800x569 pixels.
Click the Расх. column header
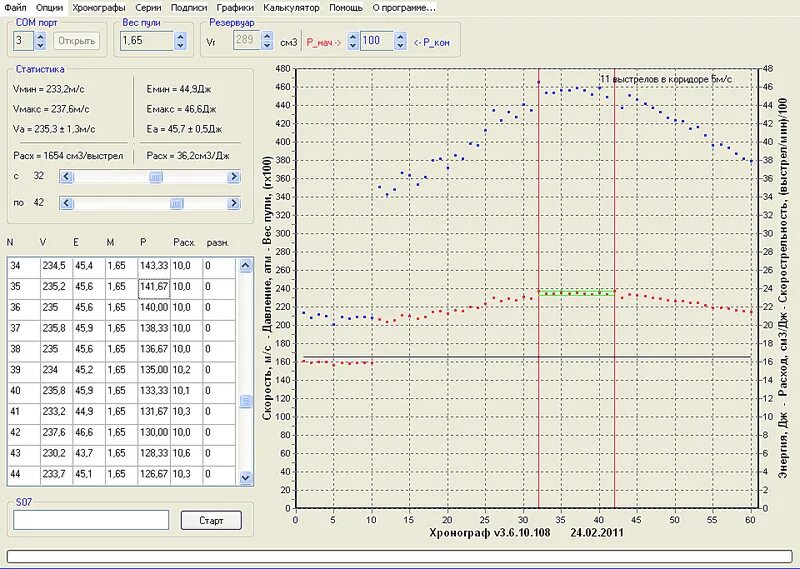point(184,242)
